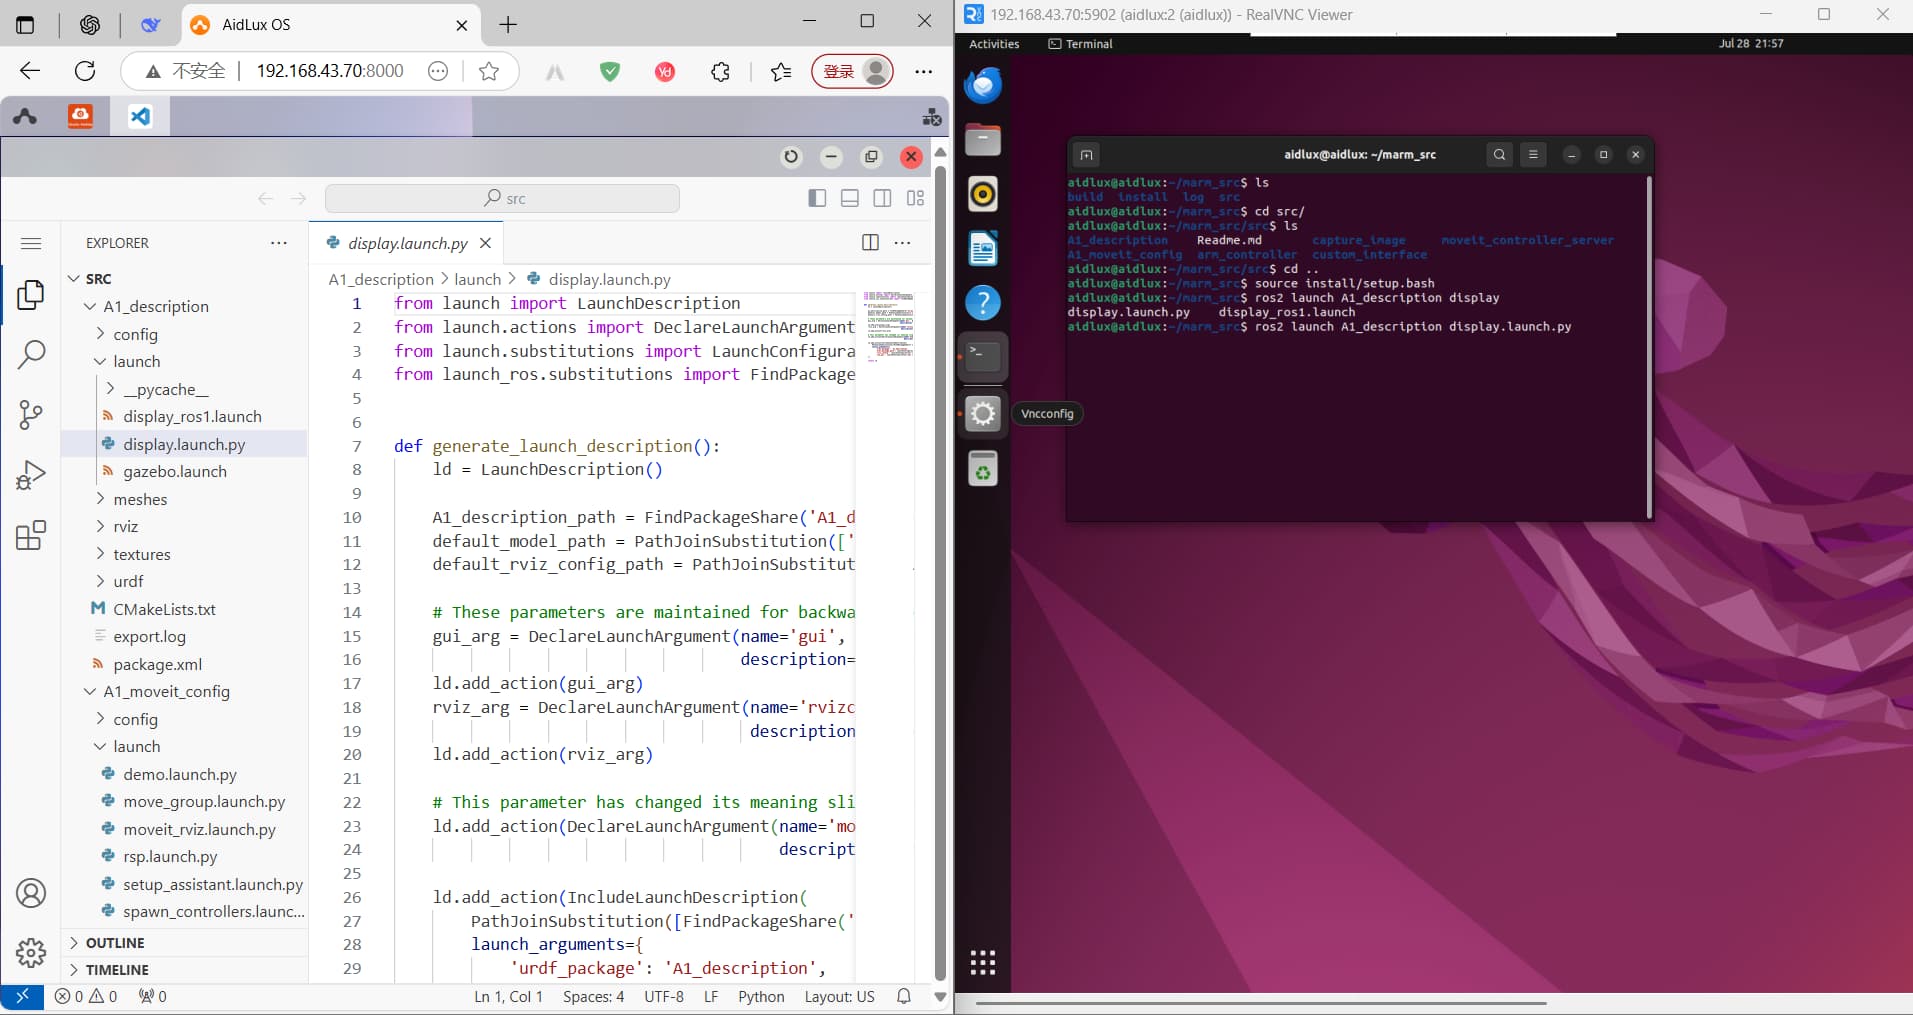This screenshot has height=1015, width=1913.
Task: Toggle the bottom panel layout button
Action: pyautogui.click(x=850, y=198)
